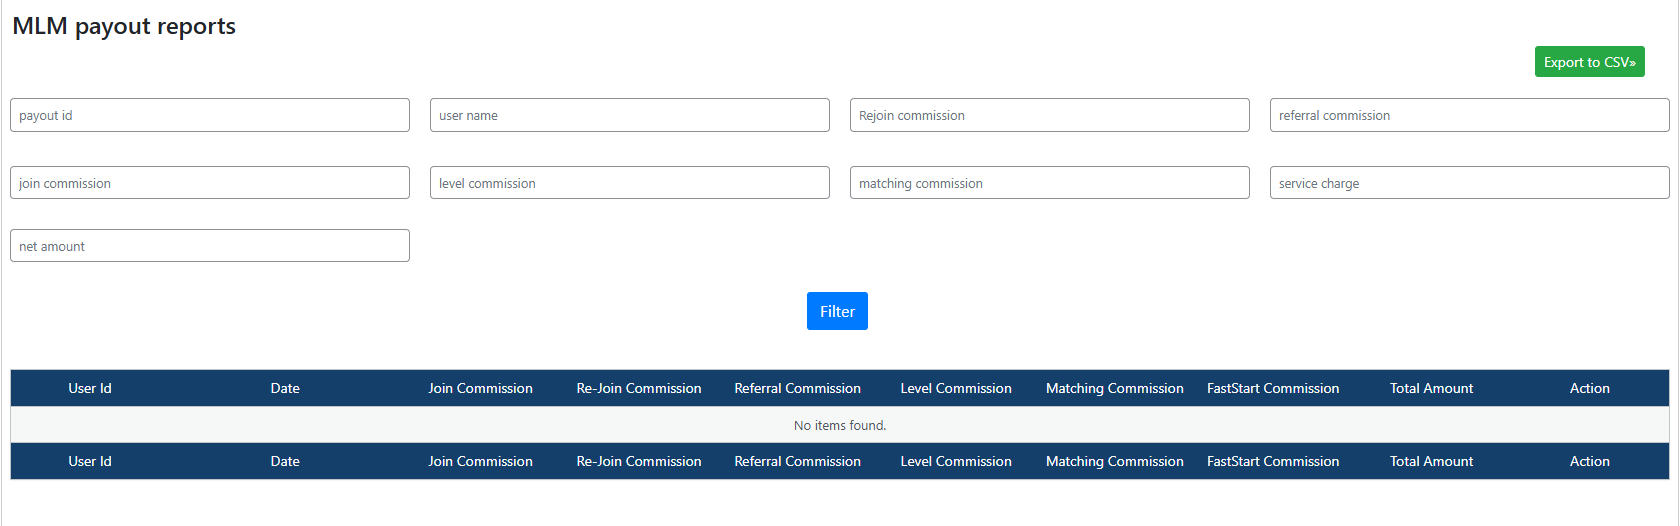Select Level Commission in the bottom footer row

tap(956, 461)
